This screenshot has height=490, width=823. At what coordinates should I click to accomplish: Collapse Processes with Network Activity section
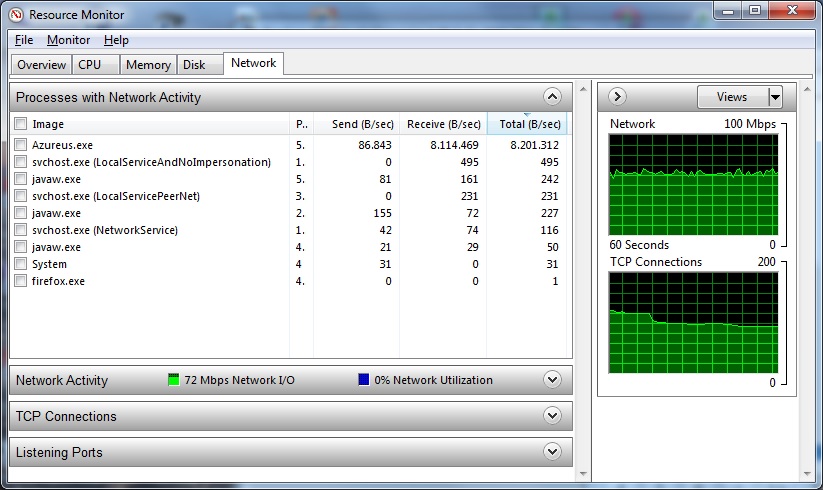pos(552,97)
